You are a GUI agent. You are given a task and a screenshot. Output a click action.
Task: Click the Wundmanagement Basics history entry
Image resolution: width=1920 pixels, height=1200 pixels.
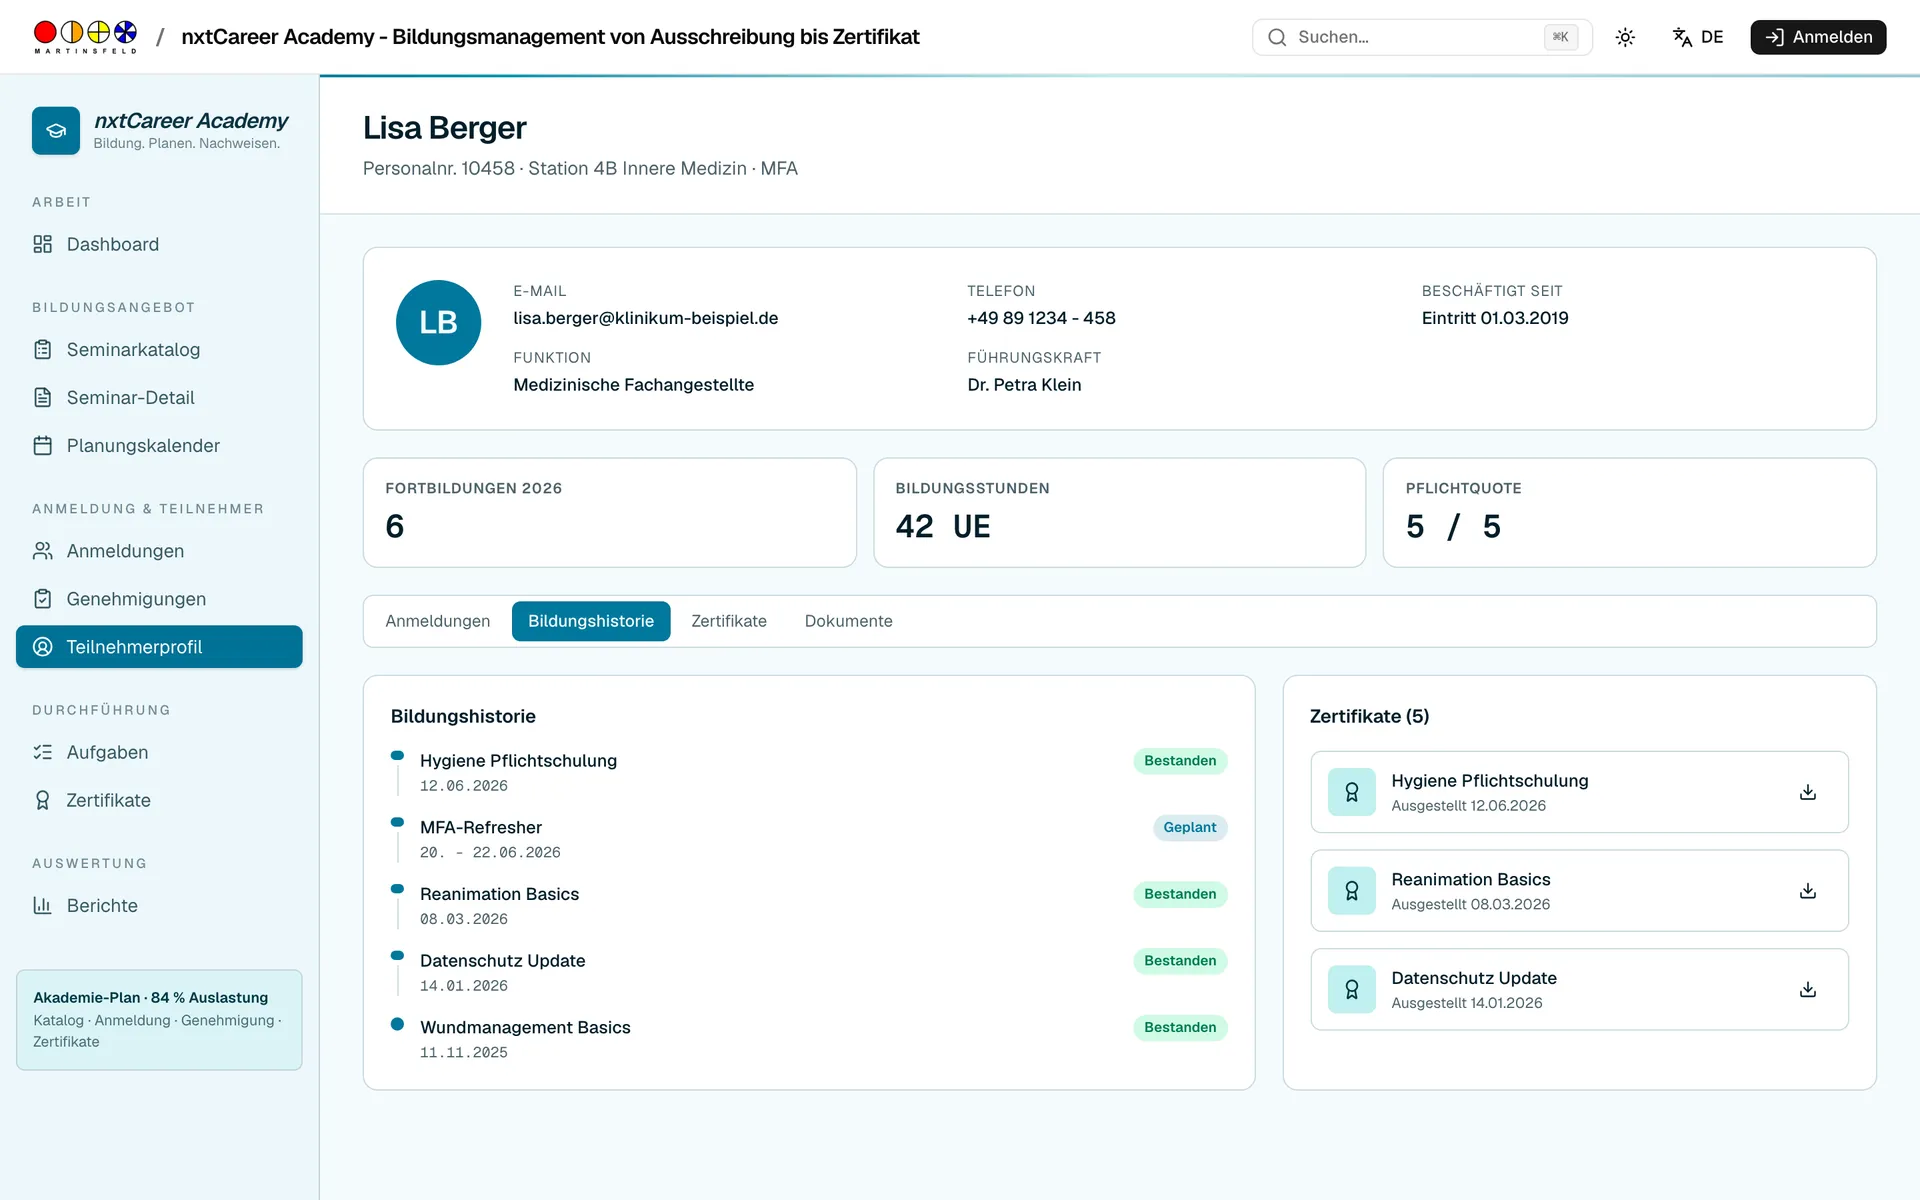click(808, 1039)
